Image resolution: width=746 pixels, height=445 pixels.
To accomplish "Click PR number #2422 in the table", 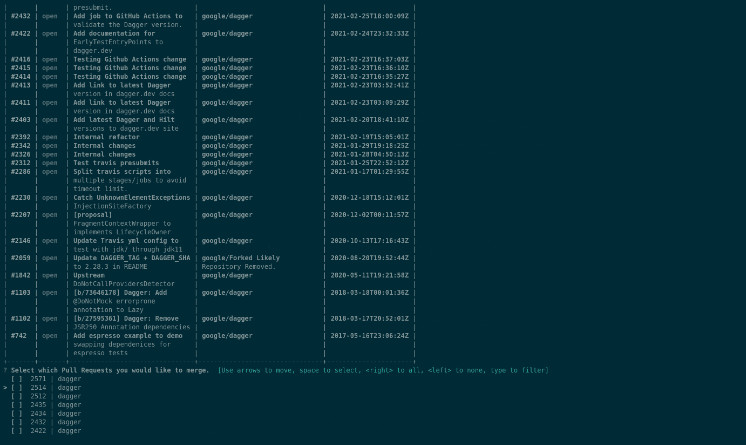I will tap(20, 33).
